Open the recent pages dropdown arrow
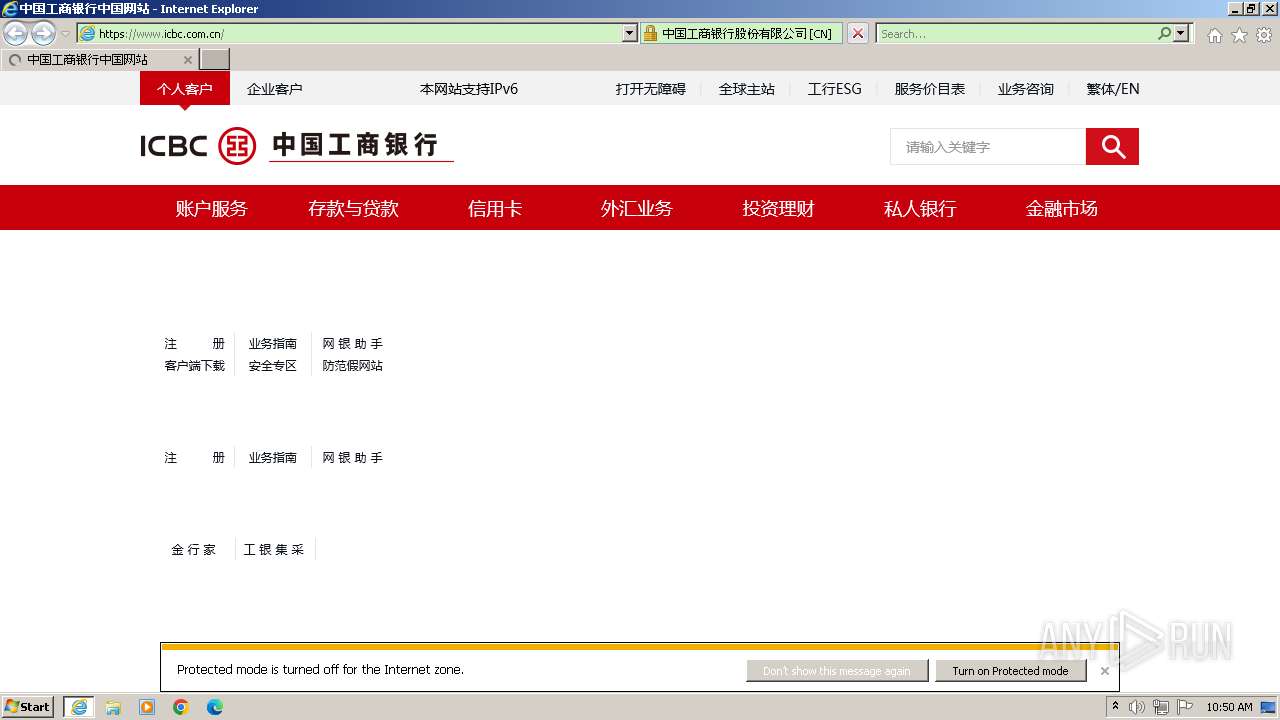Screen dimensions: 1280x720 click(65, 33)
